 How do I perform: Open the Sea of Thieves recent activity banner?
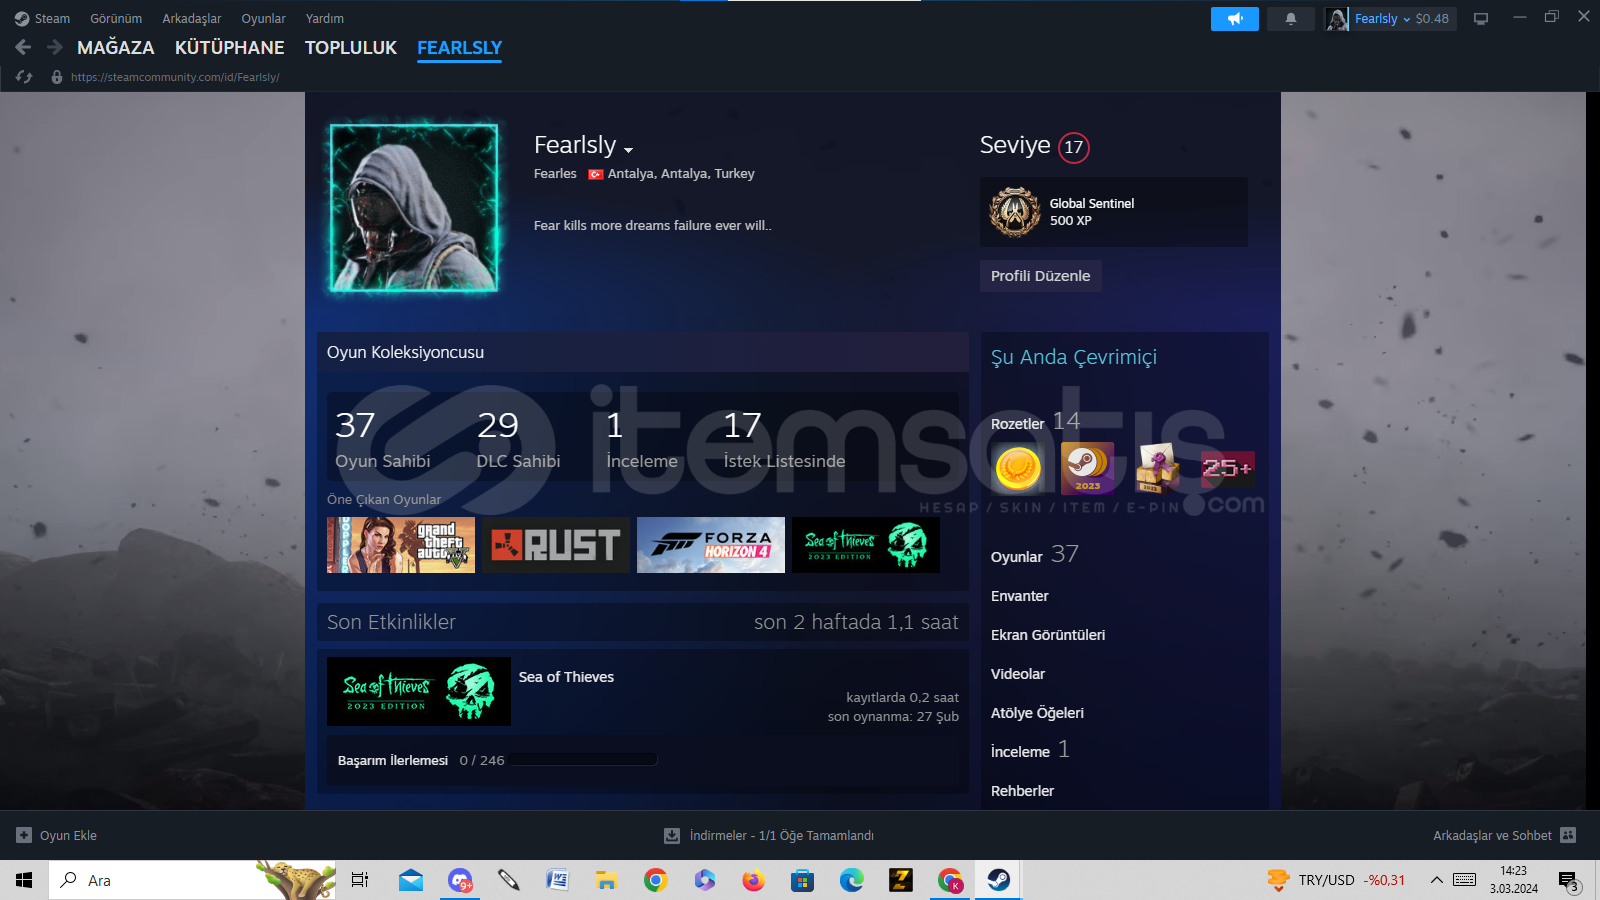[x=419, y=691]
